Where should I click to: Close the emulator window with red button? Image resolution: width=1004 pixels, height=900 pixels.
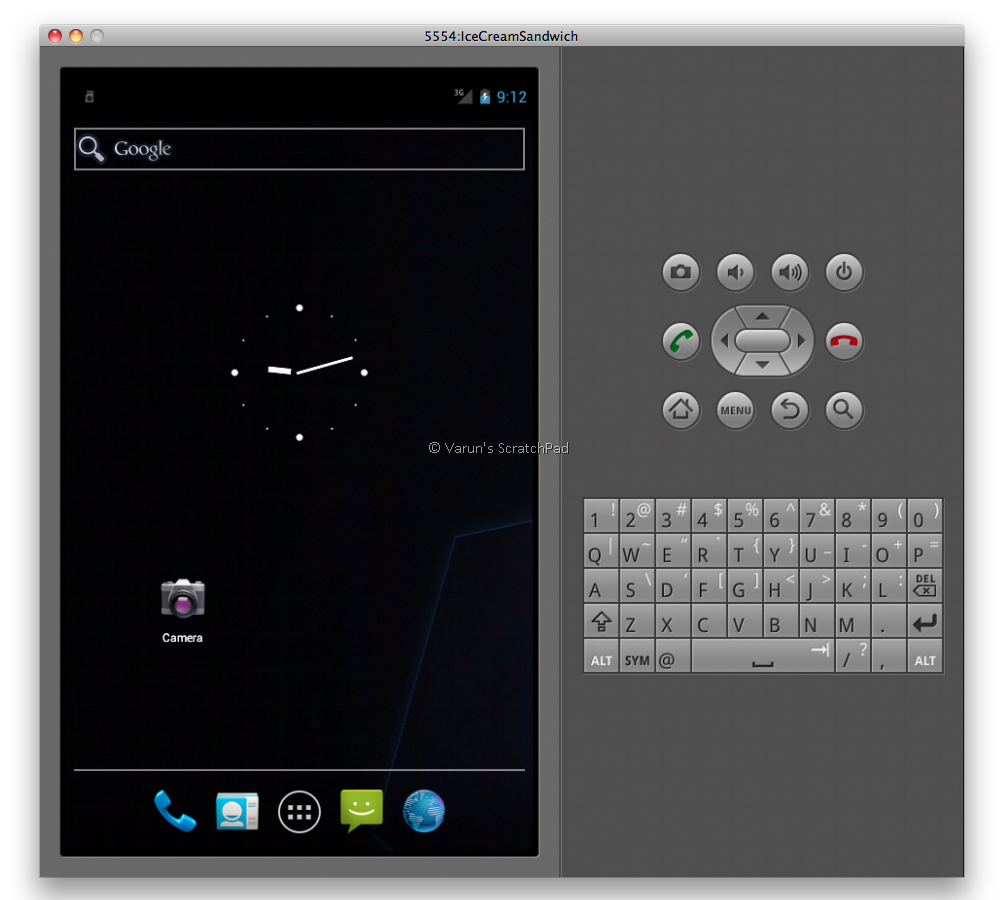click(55, 36)
